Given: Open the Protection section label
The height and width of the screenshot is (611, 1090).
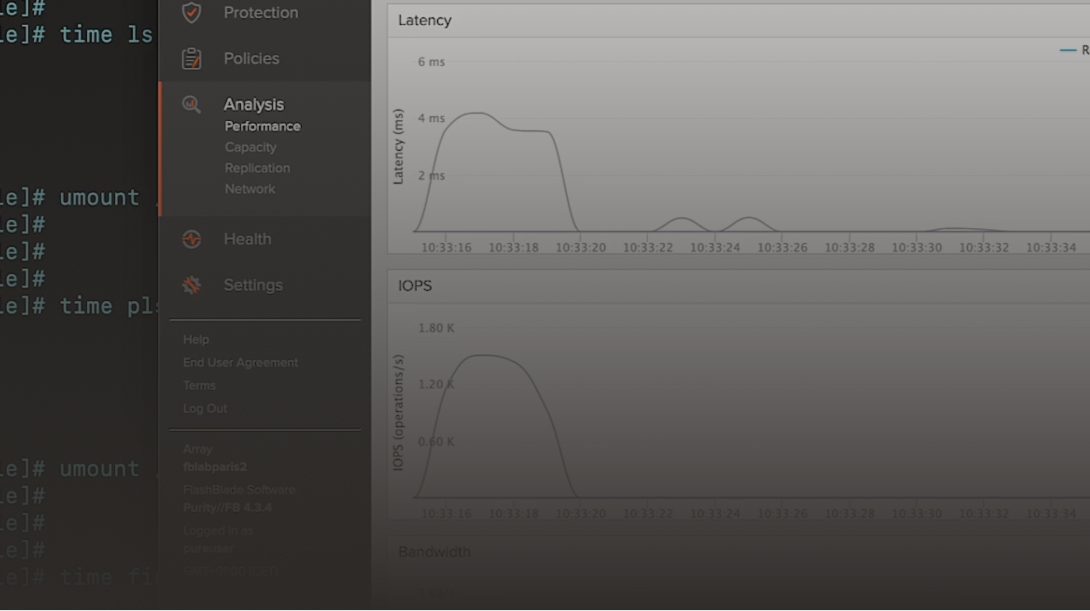Looking at the screenshot, I should (260, 13).
